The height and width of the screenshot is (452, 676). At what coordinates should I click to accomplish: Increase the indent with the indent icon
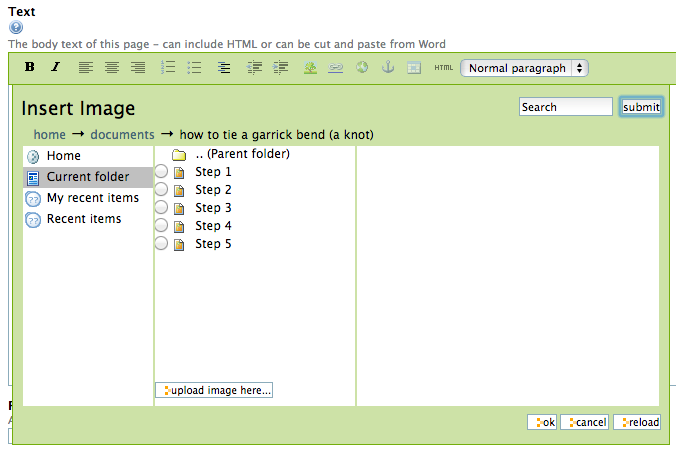(281, 67)
